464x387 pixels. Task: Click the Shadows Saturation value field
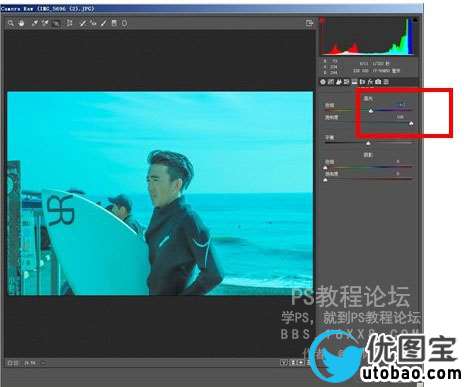398,174
